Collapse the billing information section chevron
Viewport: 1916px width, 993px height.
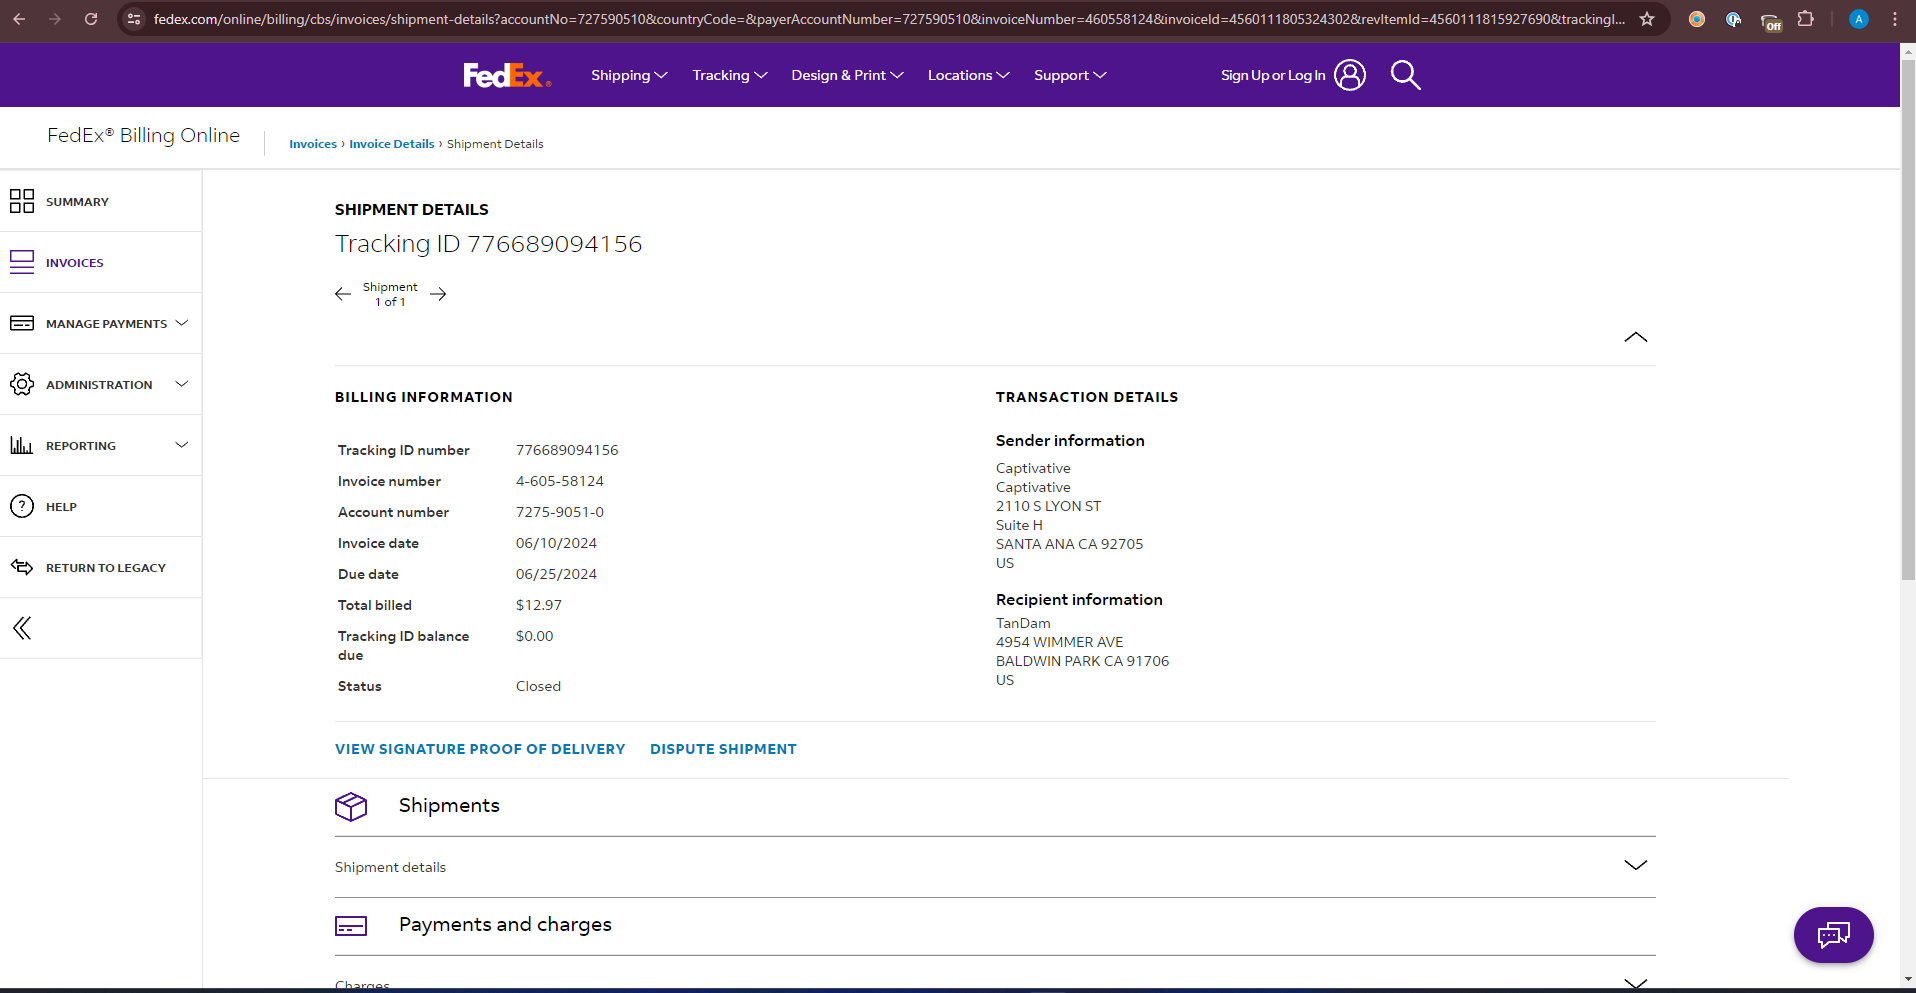pos(1636,337)
